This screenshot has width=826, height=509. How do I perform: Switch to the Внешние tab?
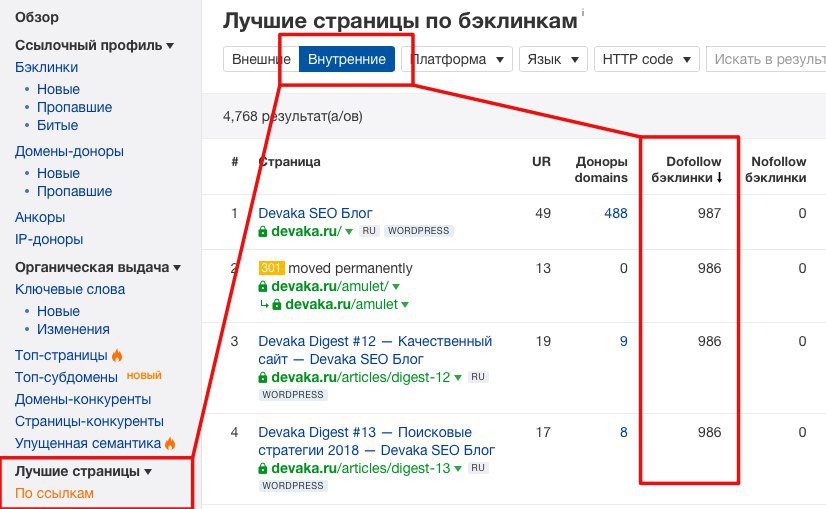(261, 59)
